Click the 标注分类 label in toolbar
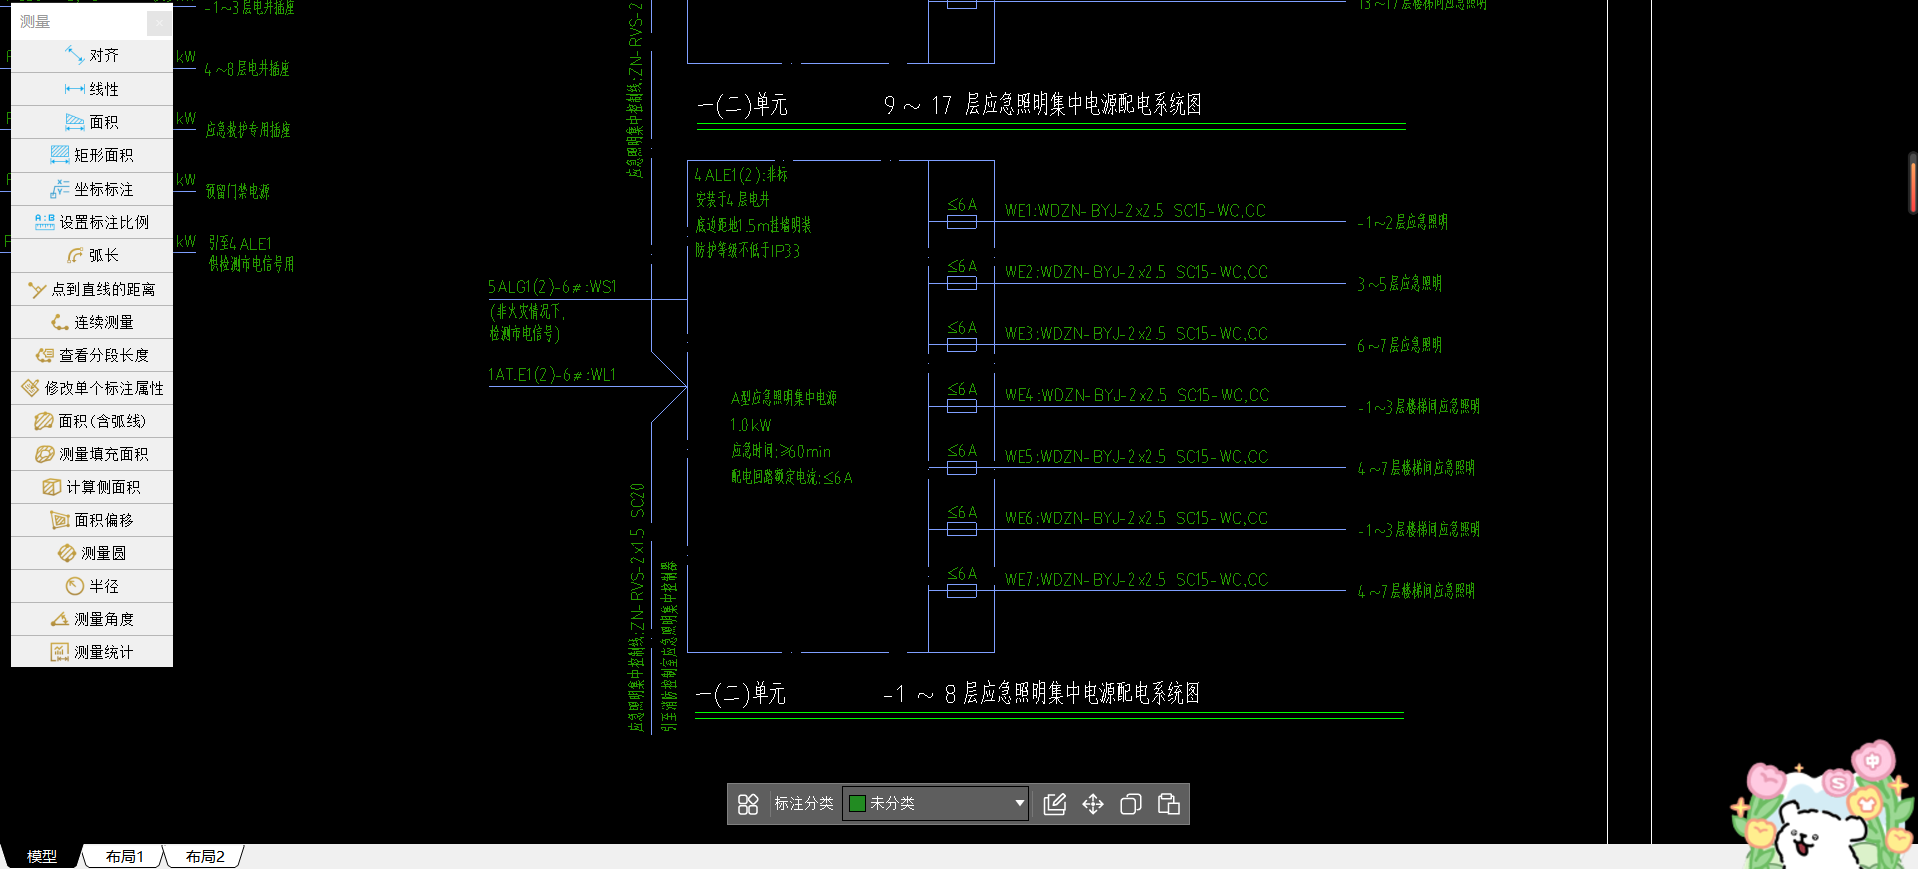1918x869 pixels. pos(804,804)
